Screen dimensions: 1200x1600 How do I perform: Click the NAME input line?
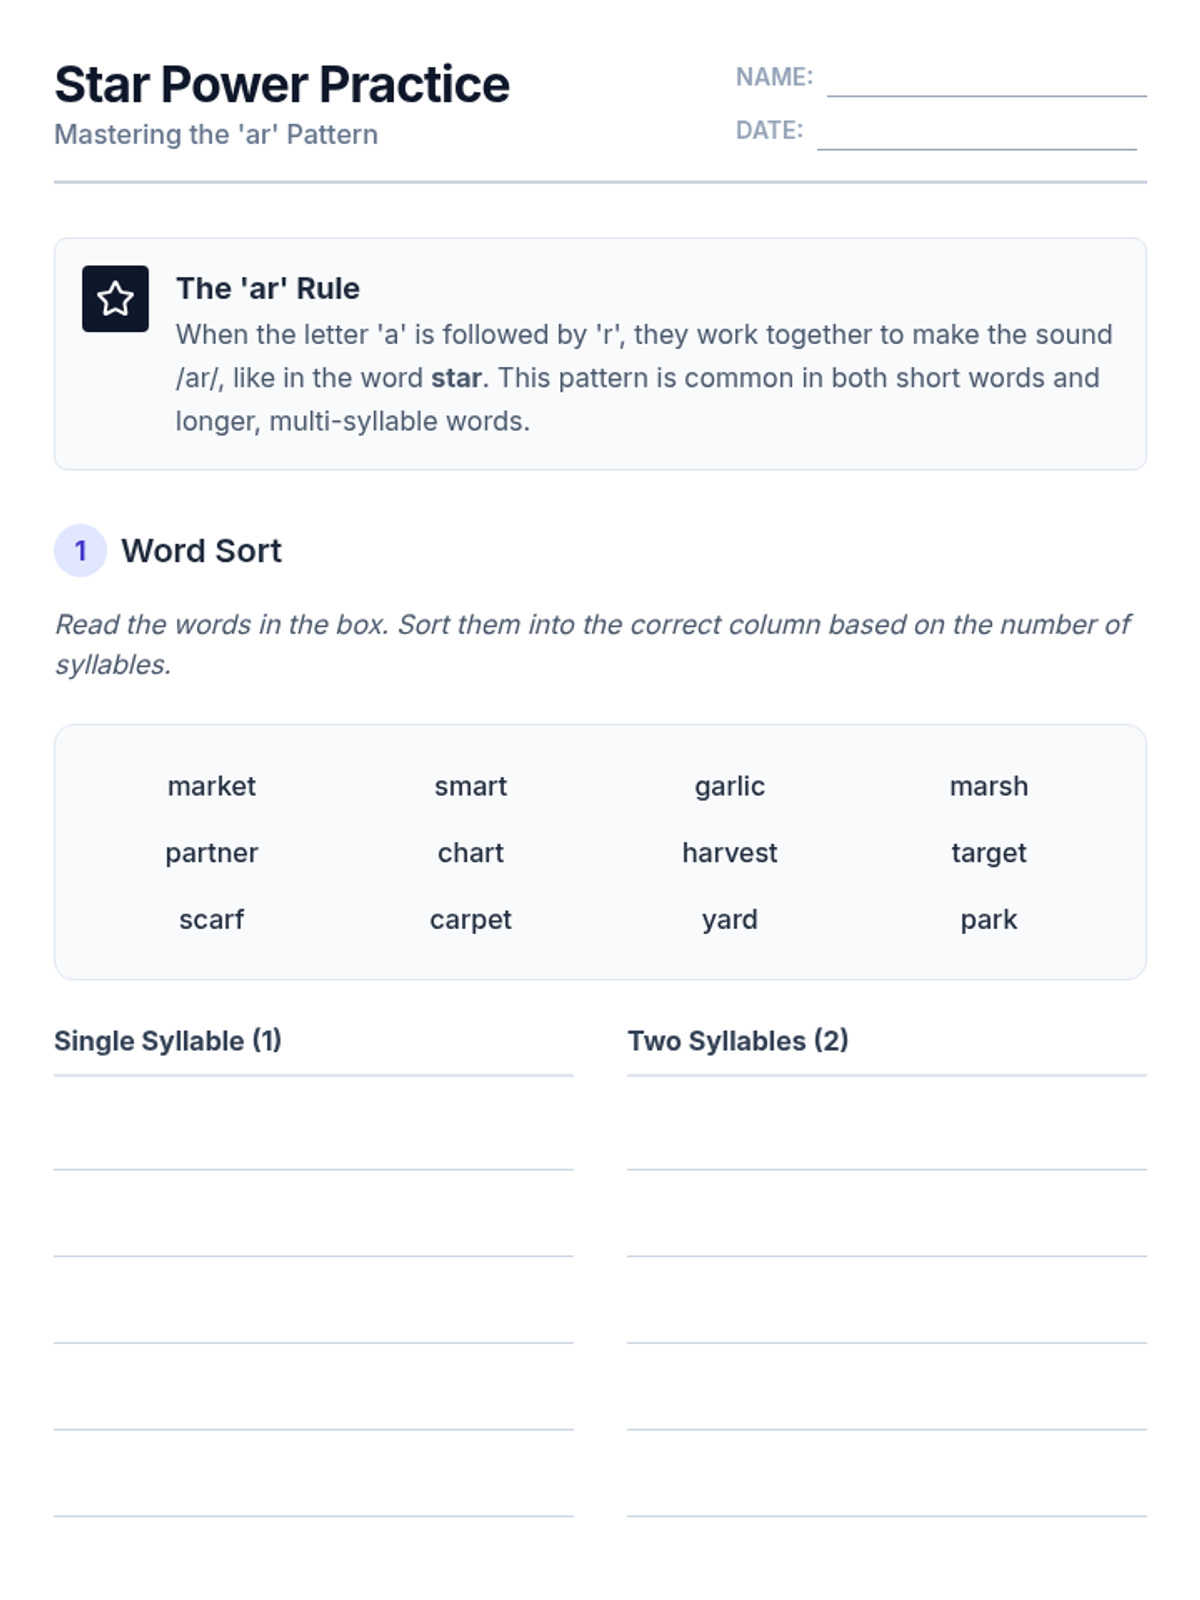(986, 82)
